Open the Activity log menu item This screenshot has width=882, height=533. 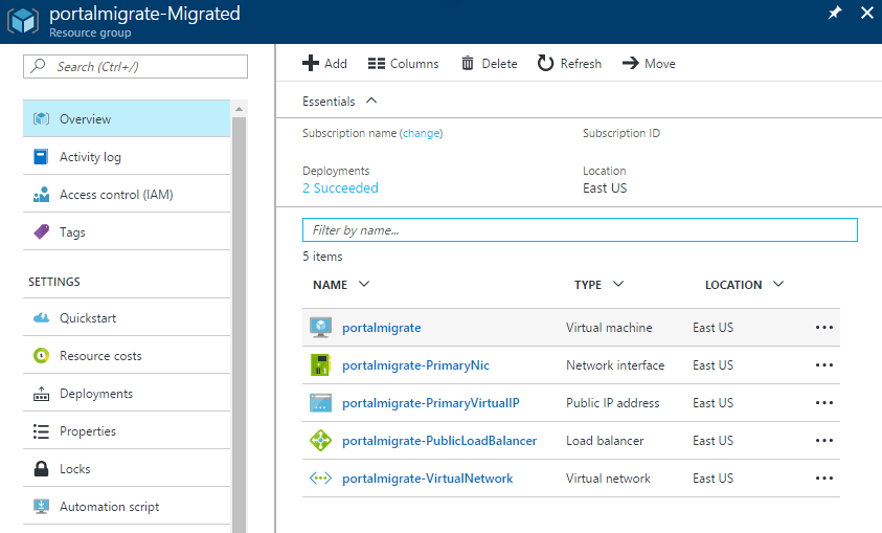(90, 157)
